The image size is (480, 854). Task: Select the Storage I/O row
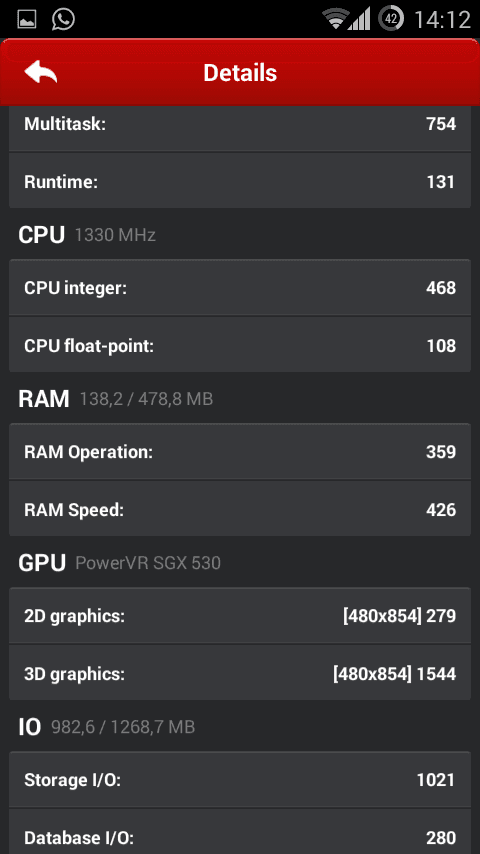point(240,779)
